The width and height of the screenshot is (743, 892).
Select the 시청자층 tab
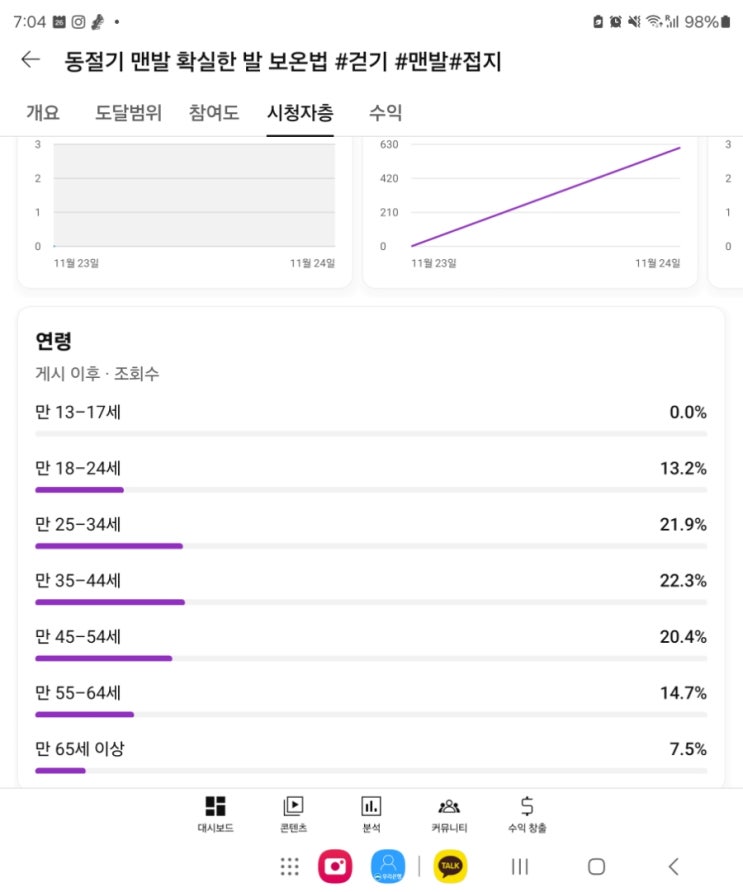[x=300, y=113]
